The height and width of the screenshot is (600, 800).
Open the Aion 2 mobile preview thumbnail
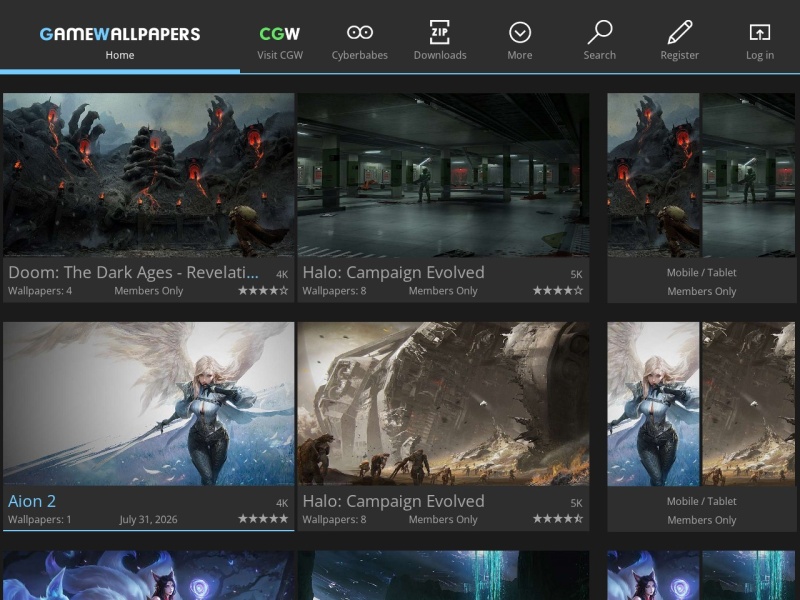click(653, 404)
